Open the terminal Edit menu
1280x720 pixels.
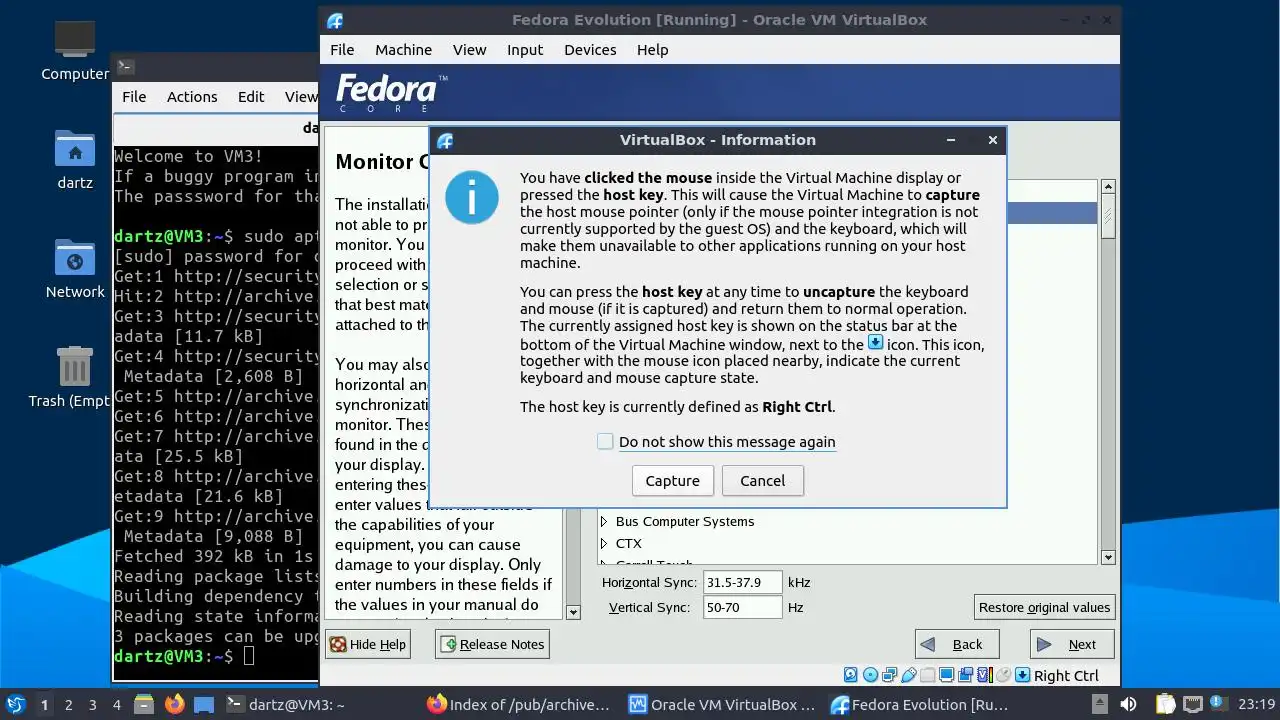point(251,96)
